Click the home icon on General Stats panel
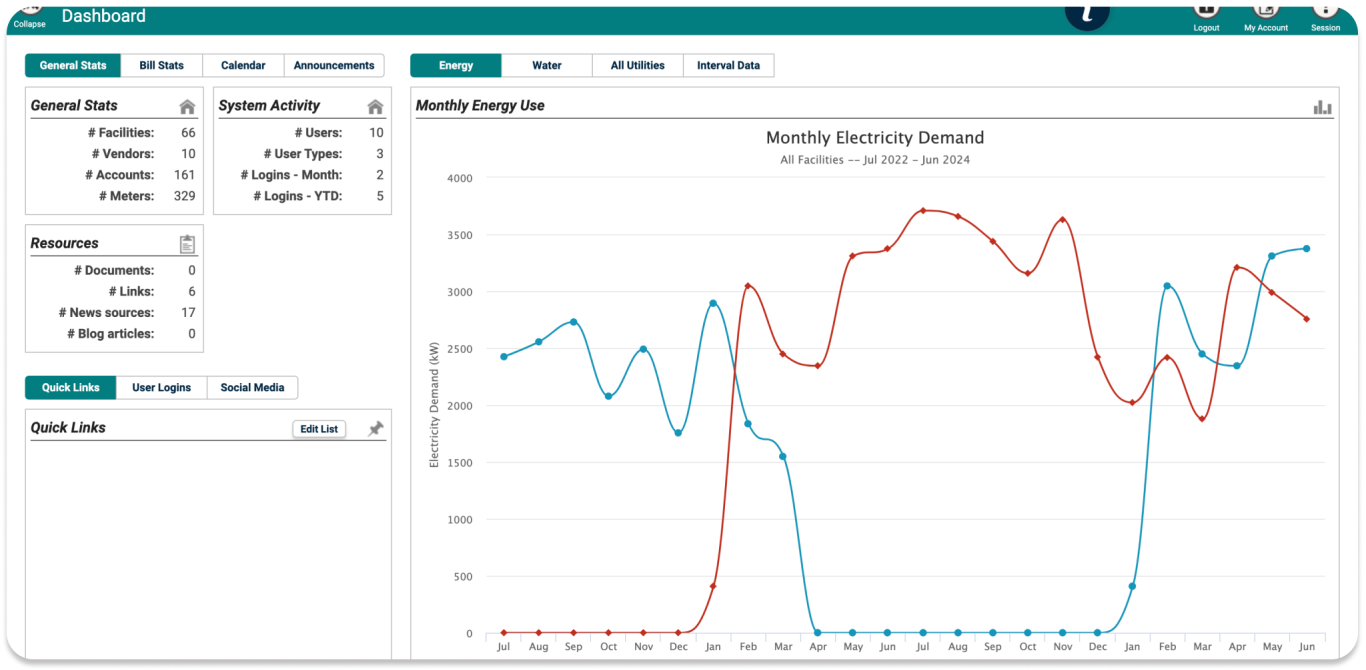Screen dimensions: 1366x670 [x=186, y=104]
